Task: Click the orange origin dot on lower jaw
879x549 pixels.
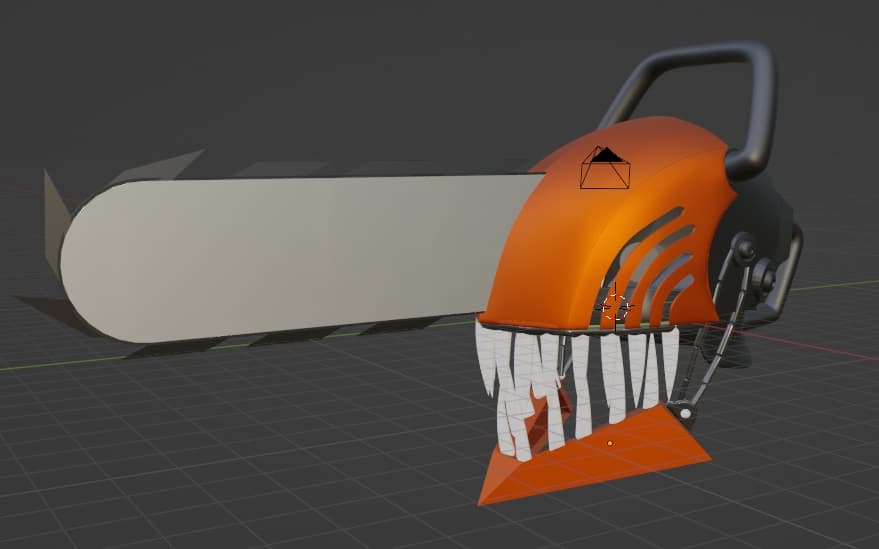Action: click(610, 443)
